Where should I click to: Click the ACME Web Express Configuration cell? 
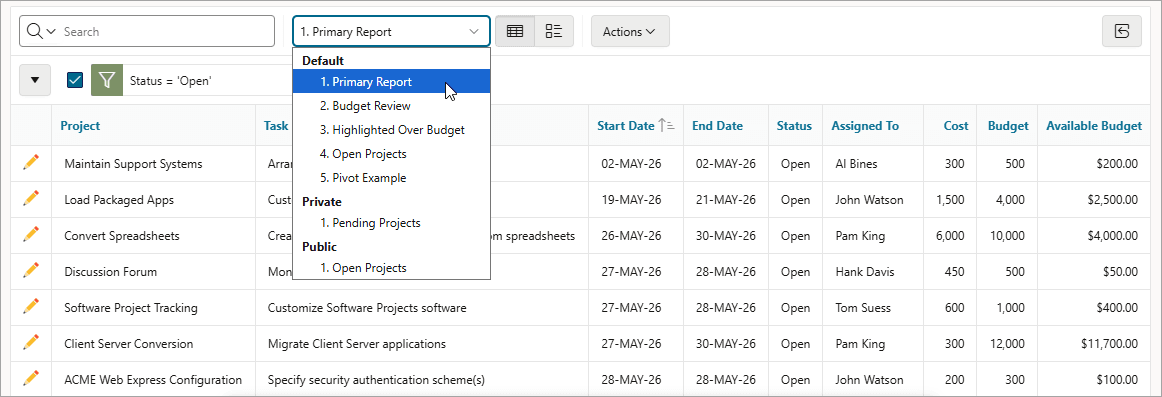point(153,380)
